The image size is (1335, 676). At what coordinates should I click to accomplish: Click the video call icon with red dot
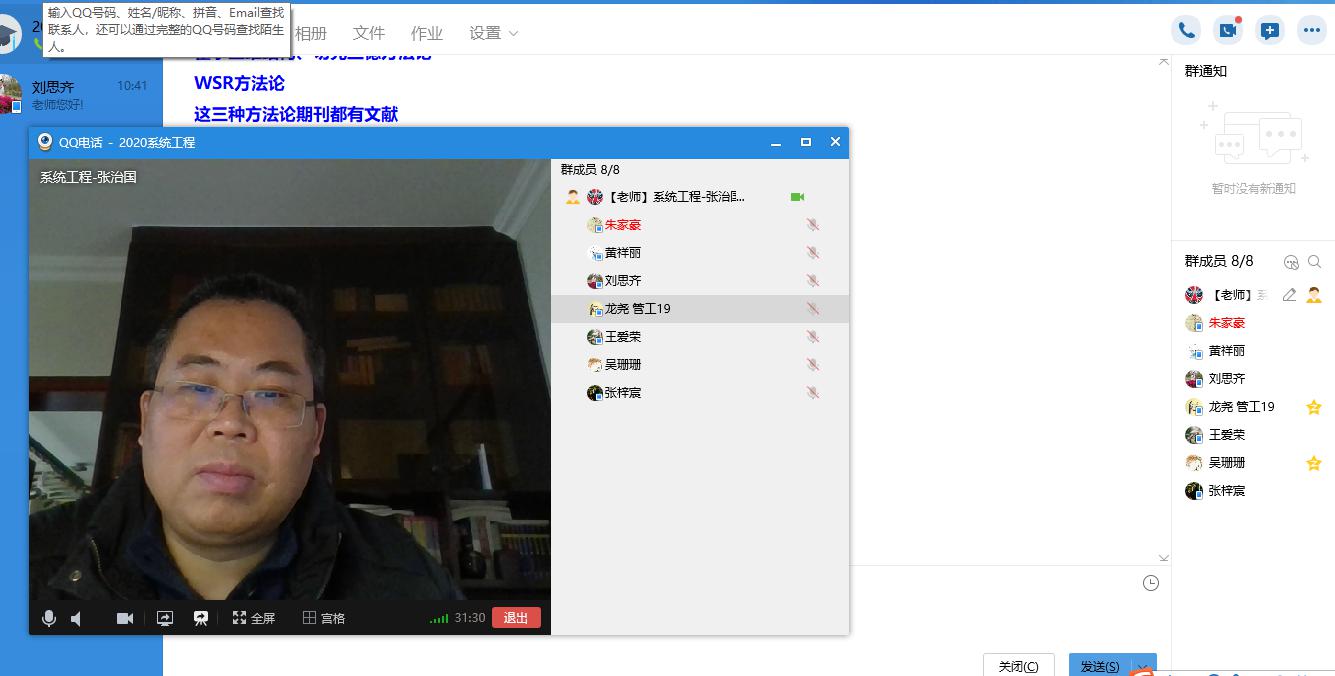[1227, 30]
